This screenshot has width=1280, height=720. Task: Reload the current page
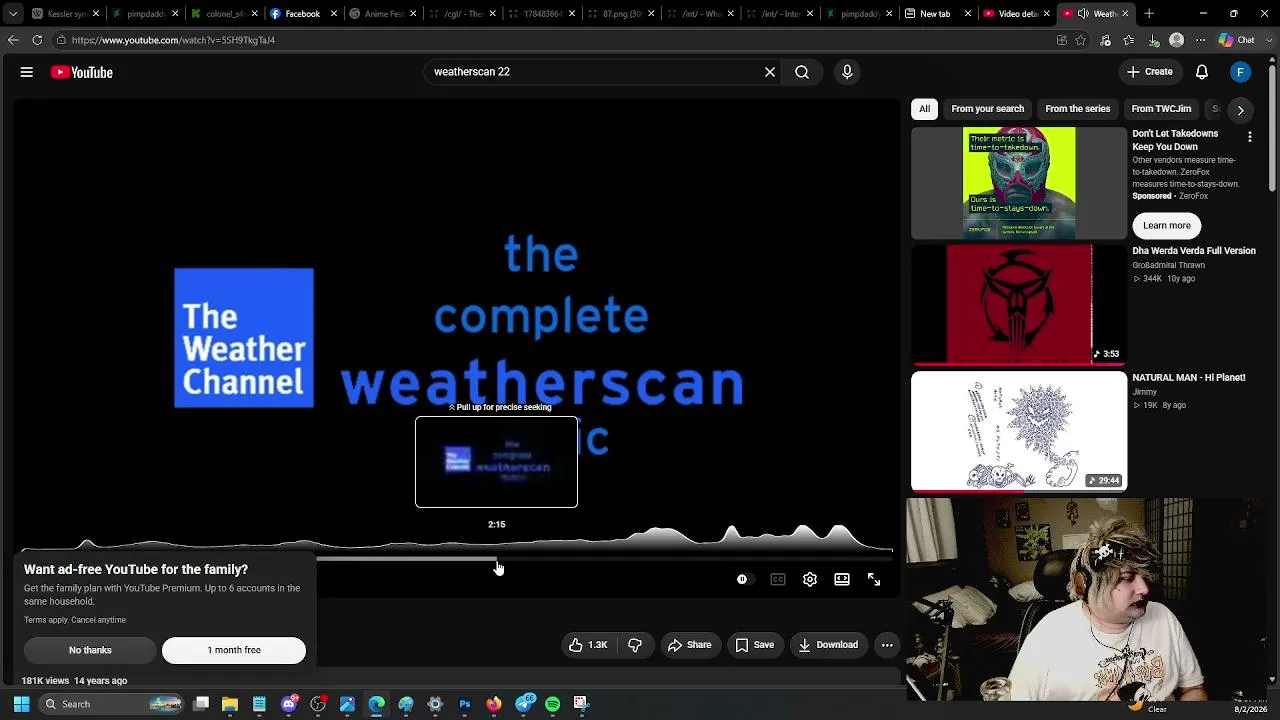[x=37, y=40]
